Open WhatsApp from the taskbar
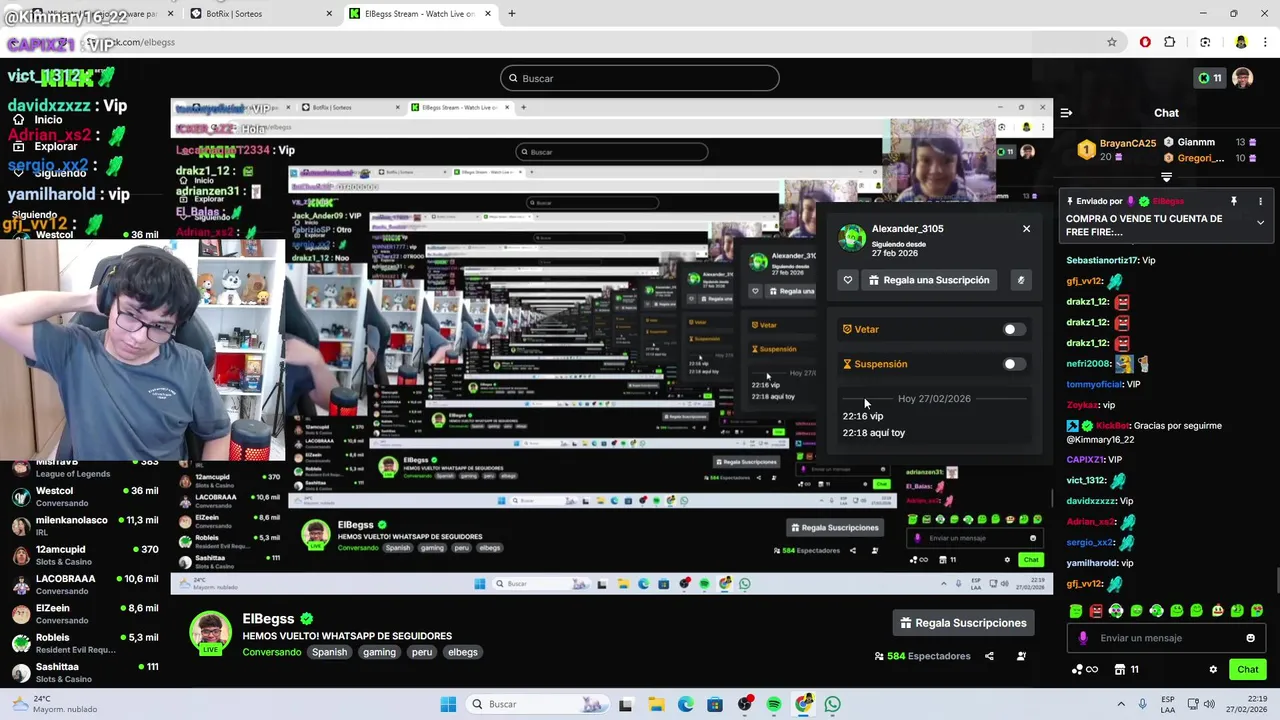The height and width of the screenshot is (720, 1280). coord(833,704)
